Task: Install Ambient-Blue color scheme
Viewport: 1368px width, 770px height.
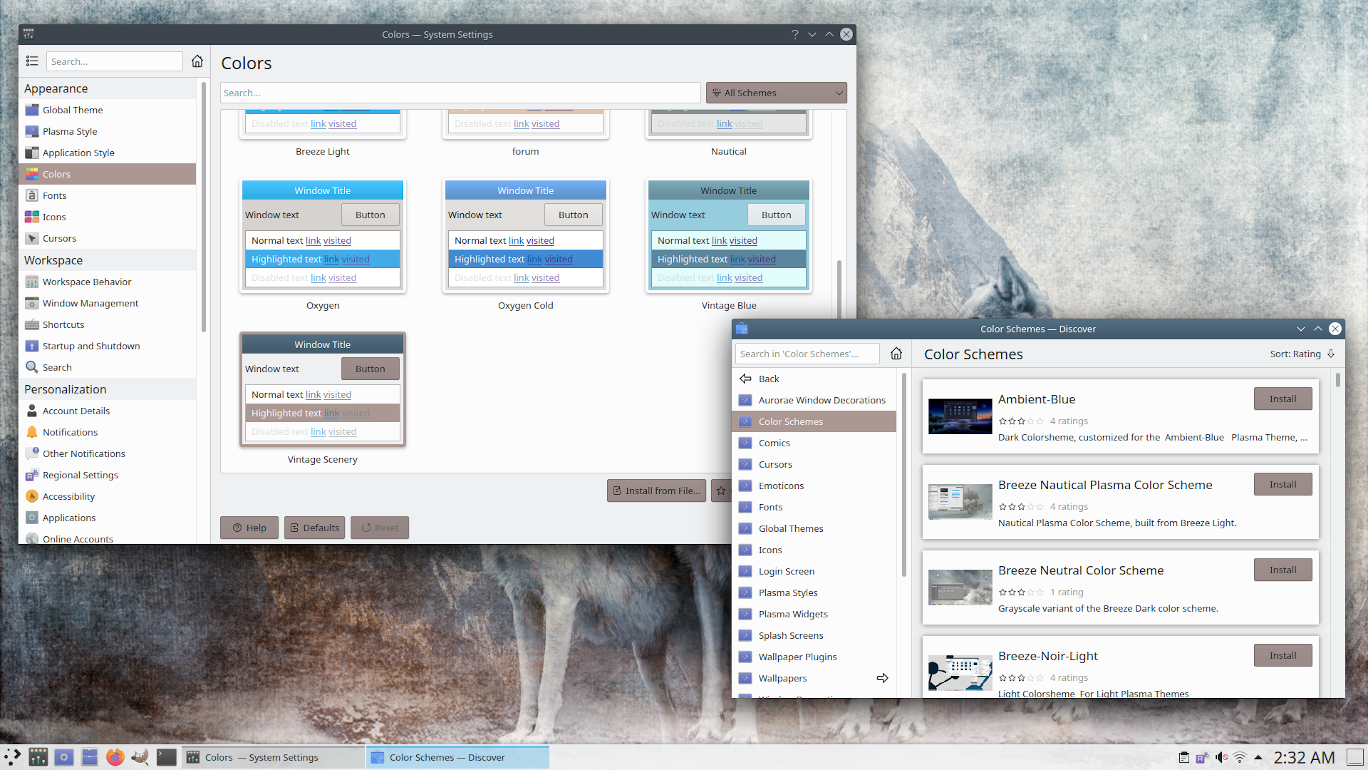Action: tap(1283, 399)
